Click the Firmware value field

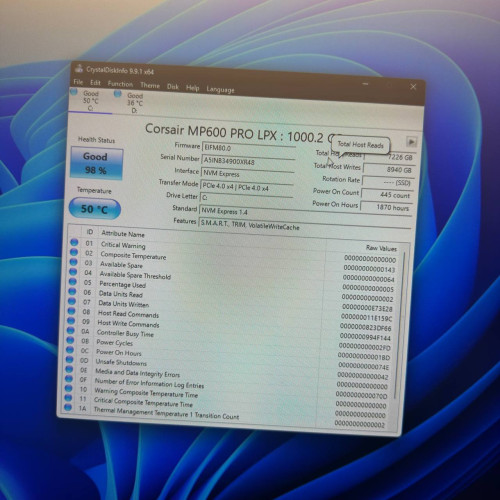pyautogui.click(x=249, y=148)
